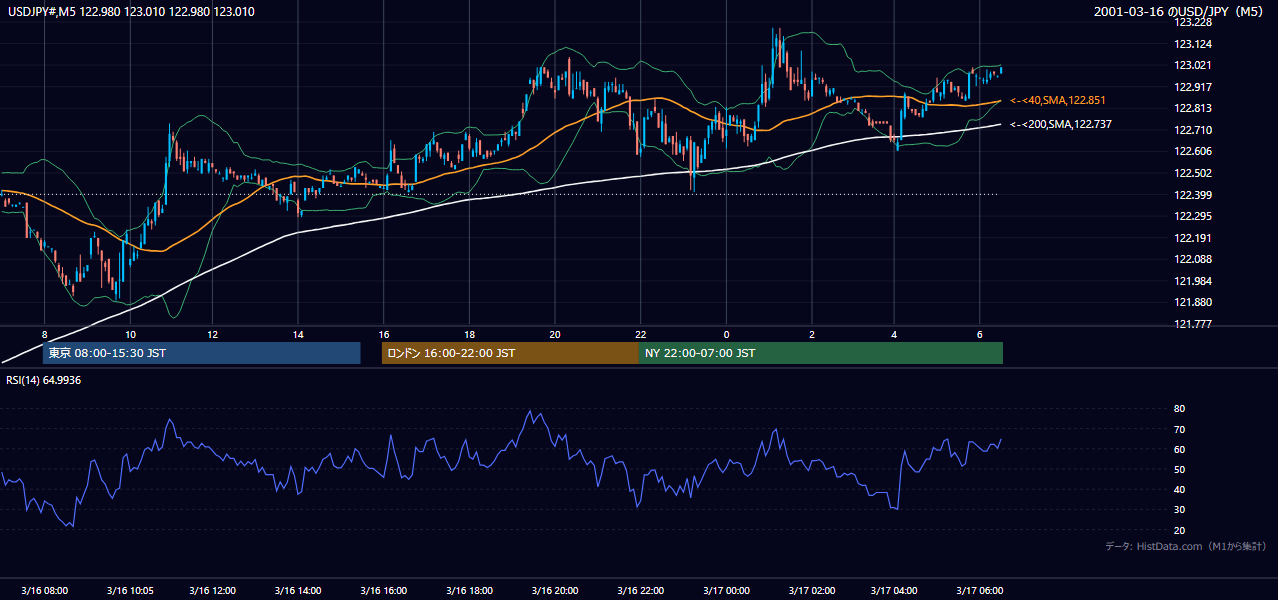Screen dimensions: 1278x600
Task: Click hour tick 22 under price chart
Action: [640, 335]
